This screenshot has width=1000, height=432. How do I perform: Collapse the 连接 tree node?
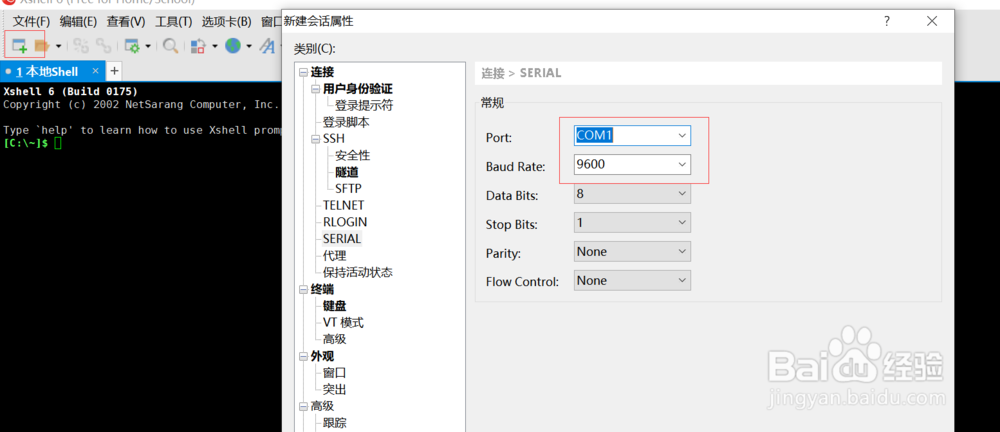point(302,73)
